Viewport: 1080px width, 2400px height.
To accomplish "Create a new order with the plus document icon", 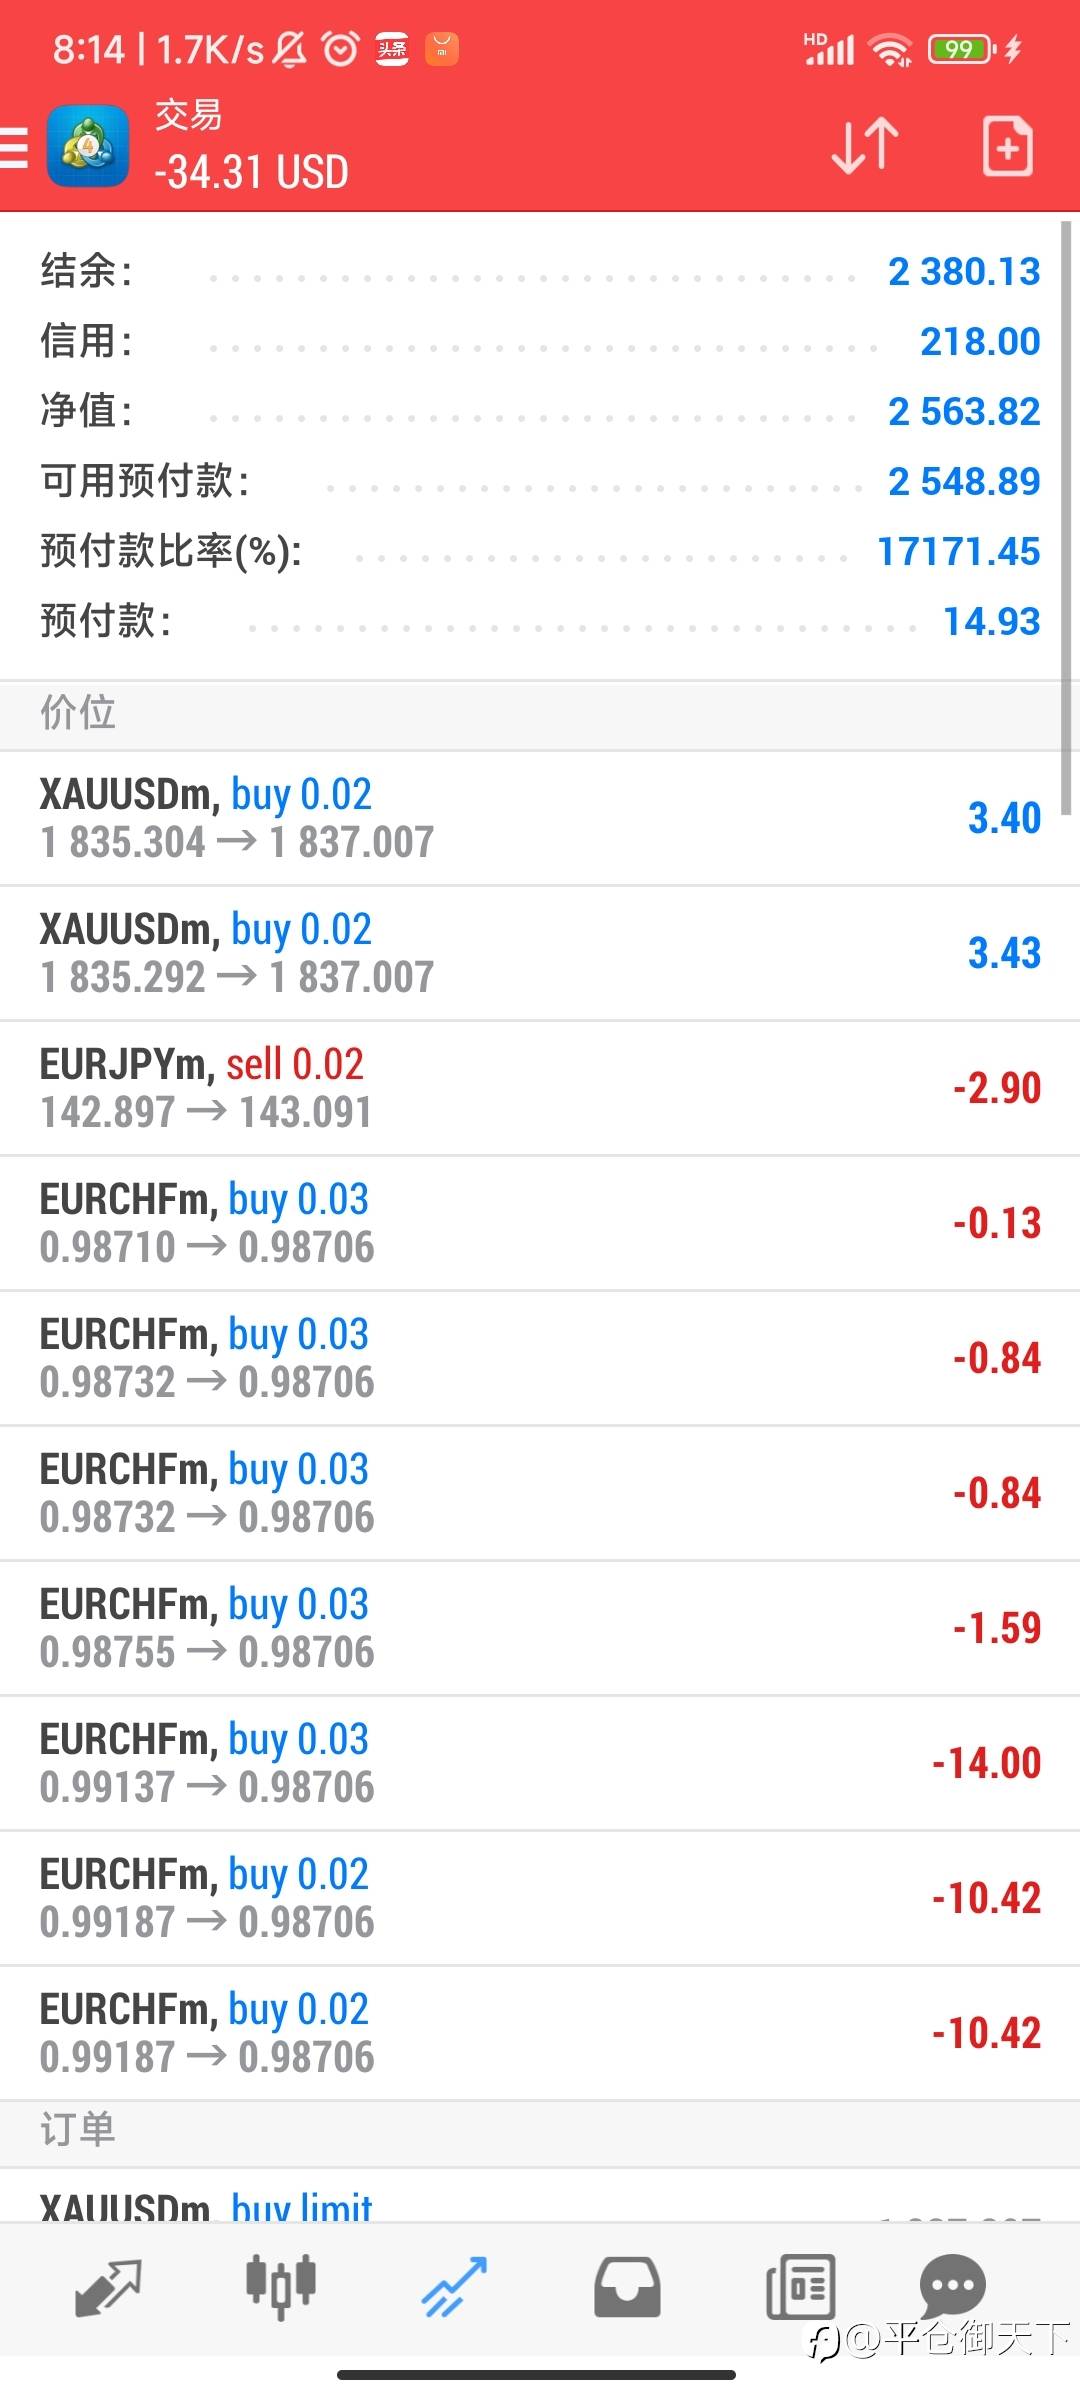I will (x=1007, y=146).
